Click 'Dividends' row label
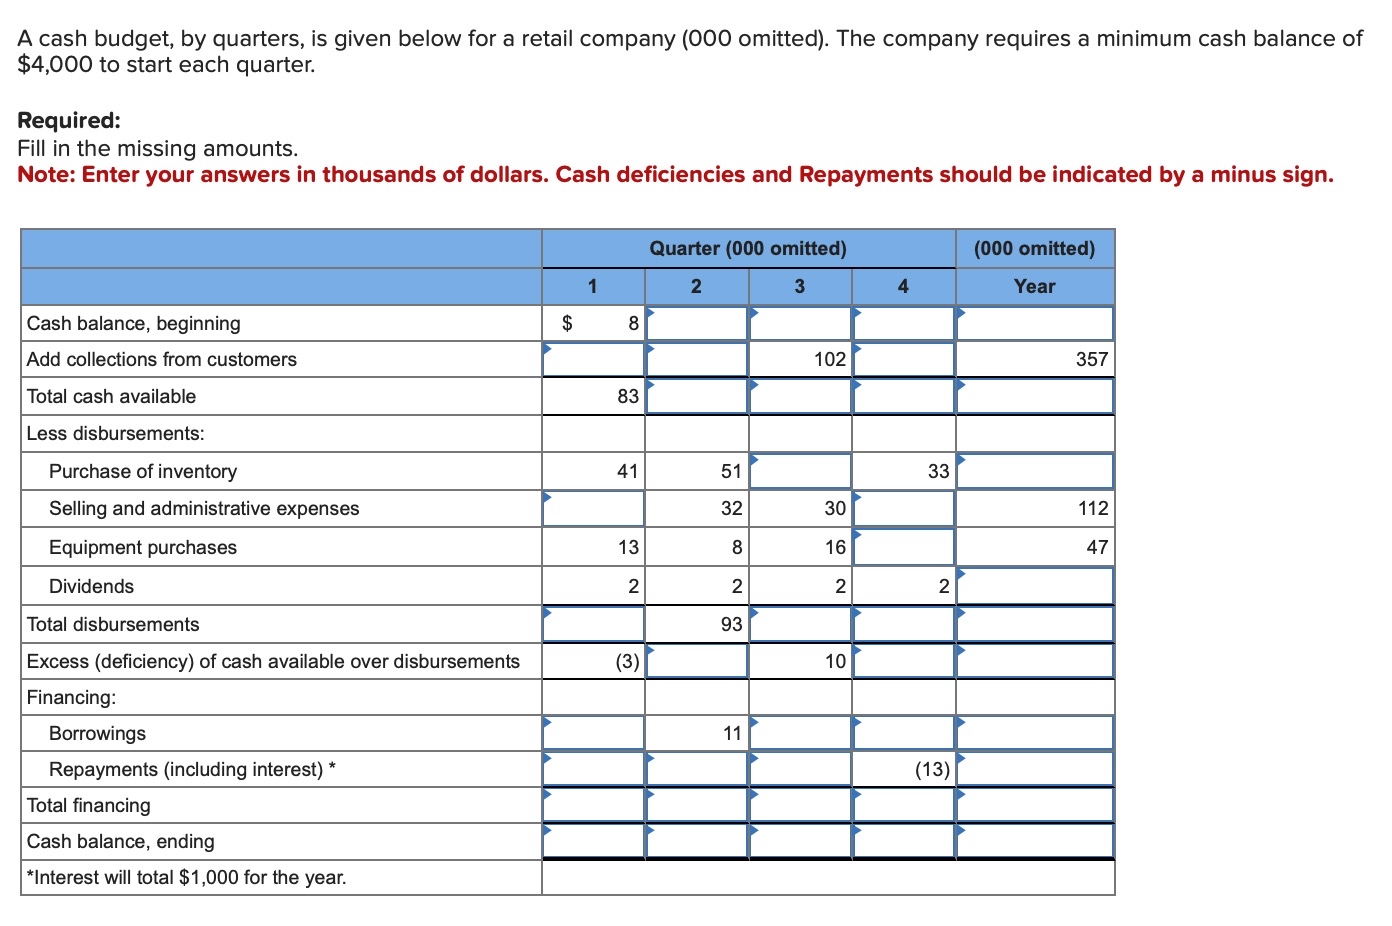The height and width of the screenshot is (926, 1392). pos(91,586)
